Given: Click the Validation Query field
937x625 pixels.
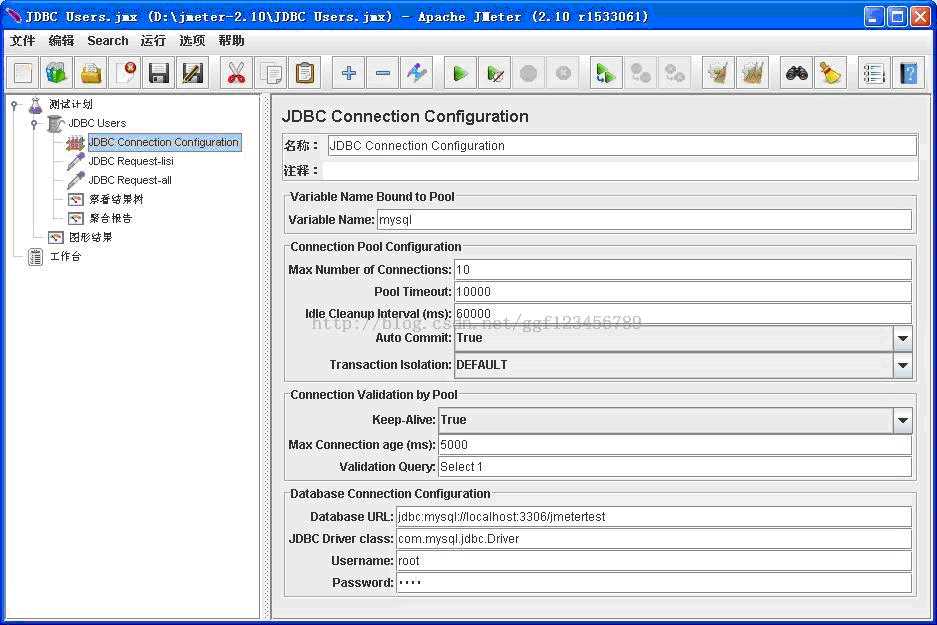Looking at the screenshot, I should (675, 467).
